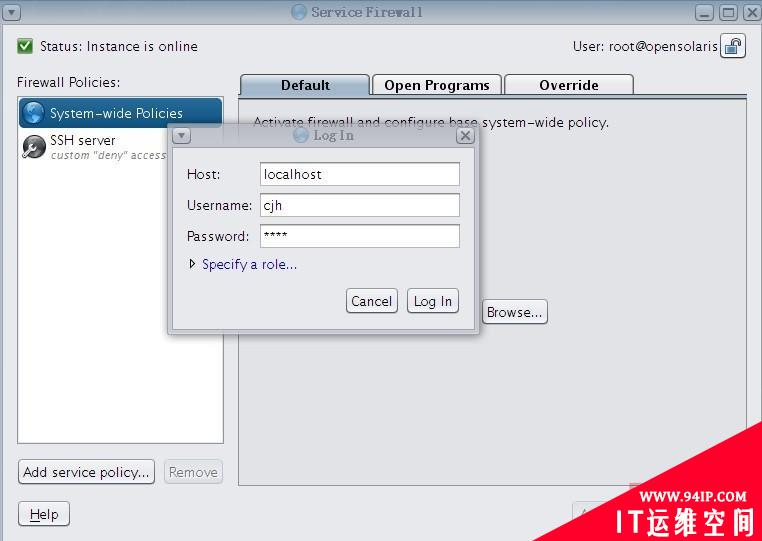Open the Log In dialog menu arrow

coord(182,136)
